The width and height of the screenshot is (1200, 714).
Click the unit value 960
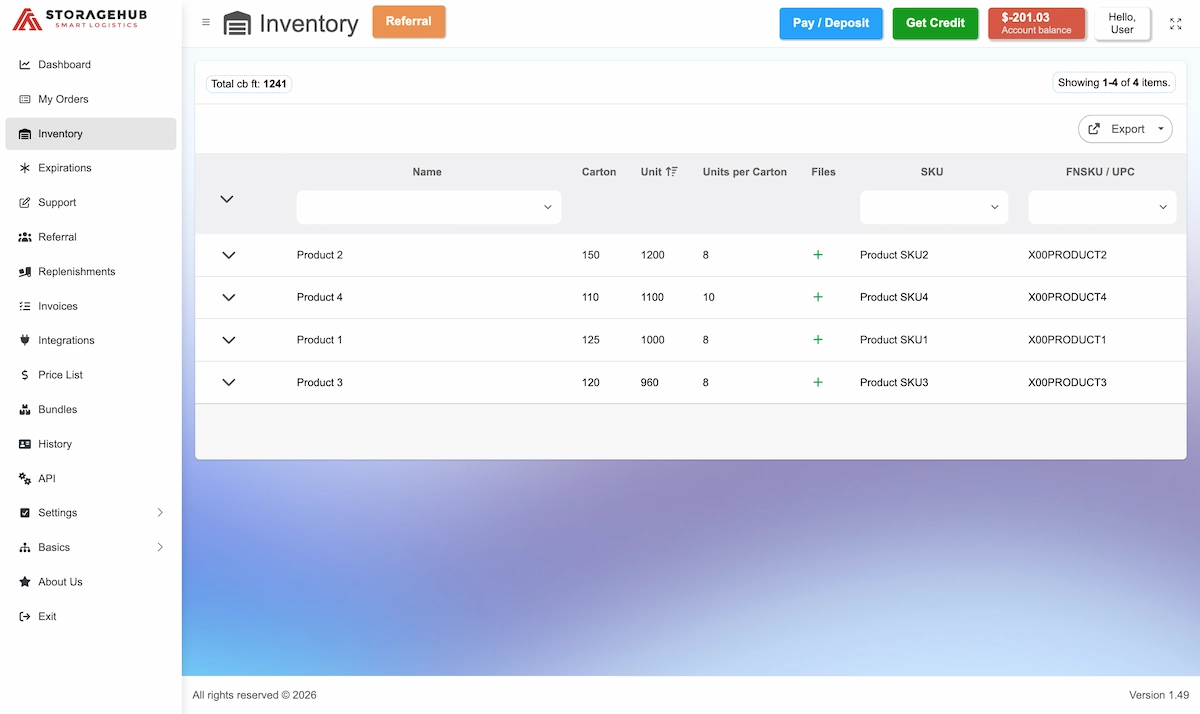point(650,382)
